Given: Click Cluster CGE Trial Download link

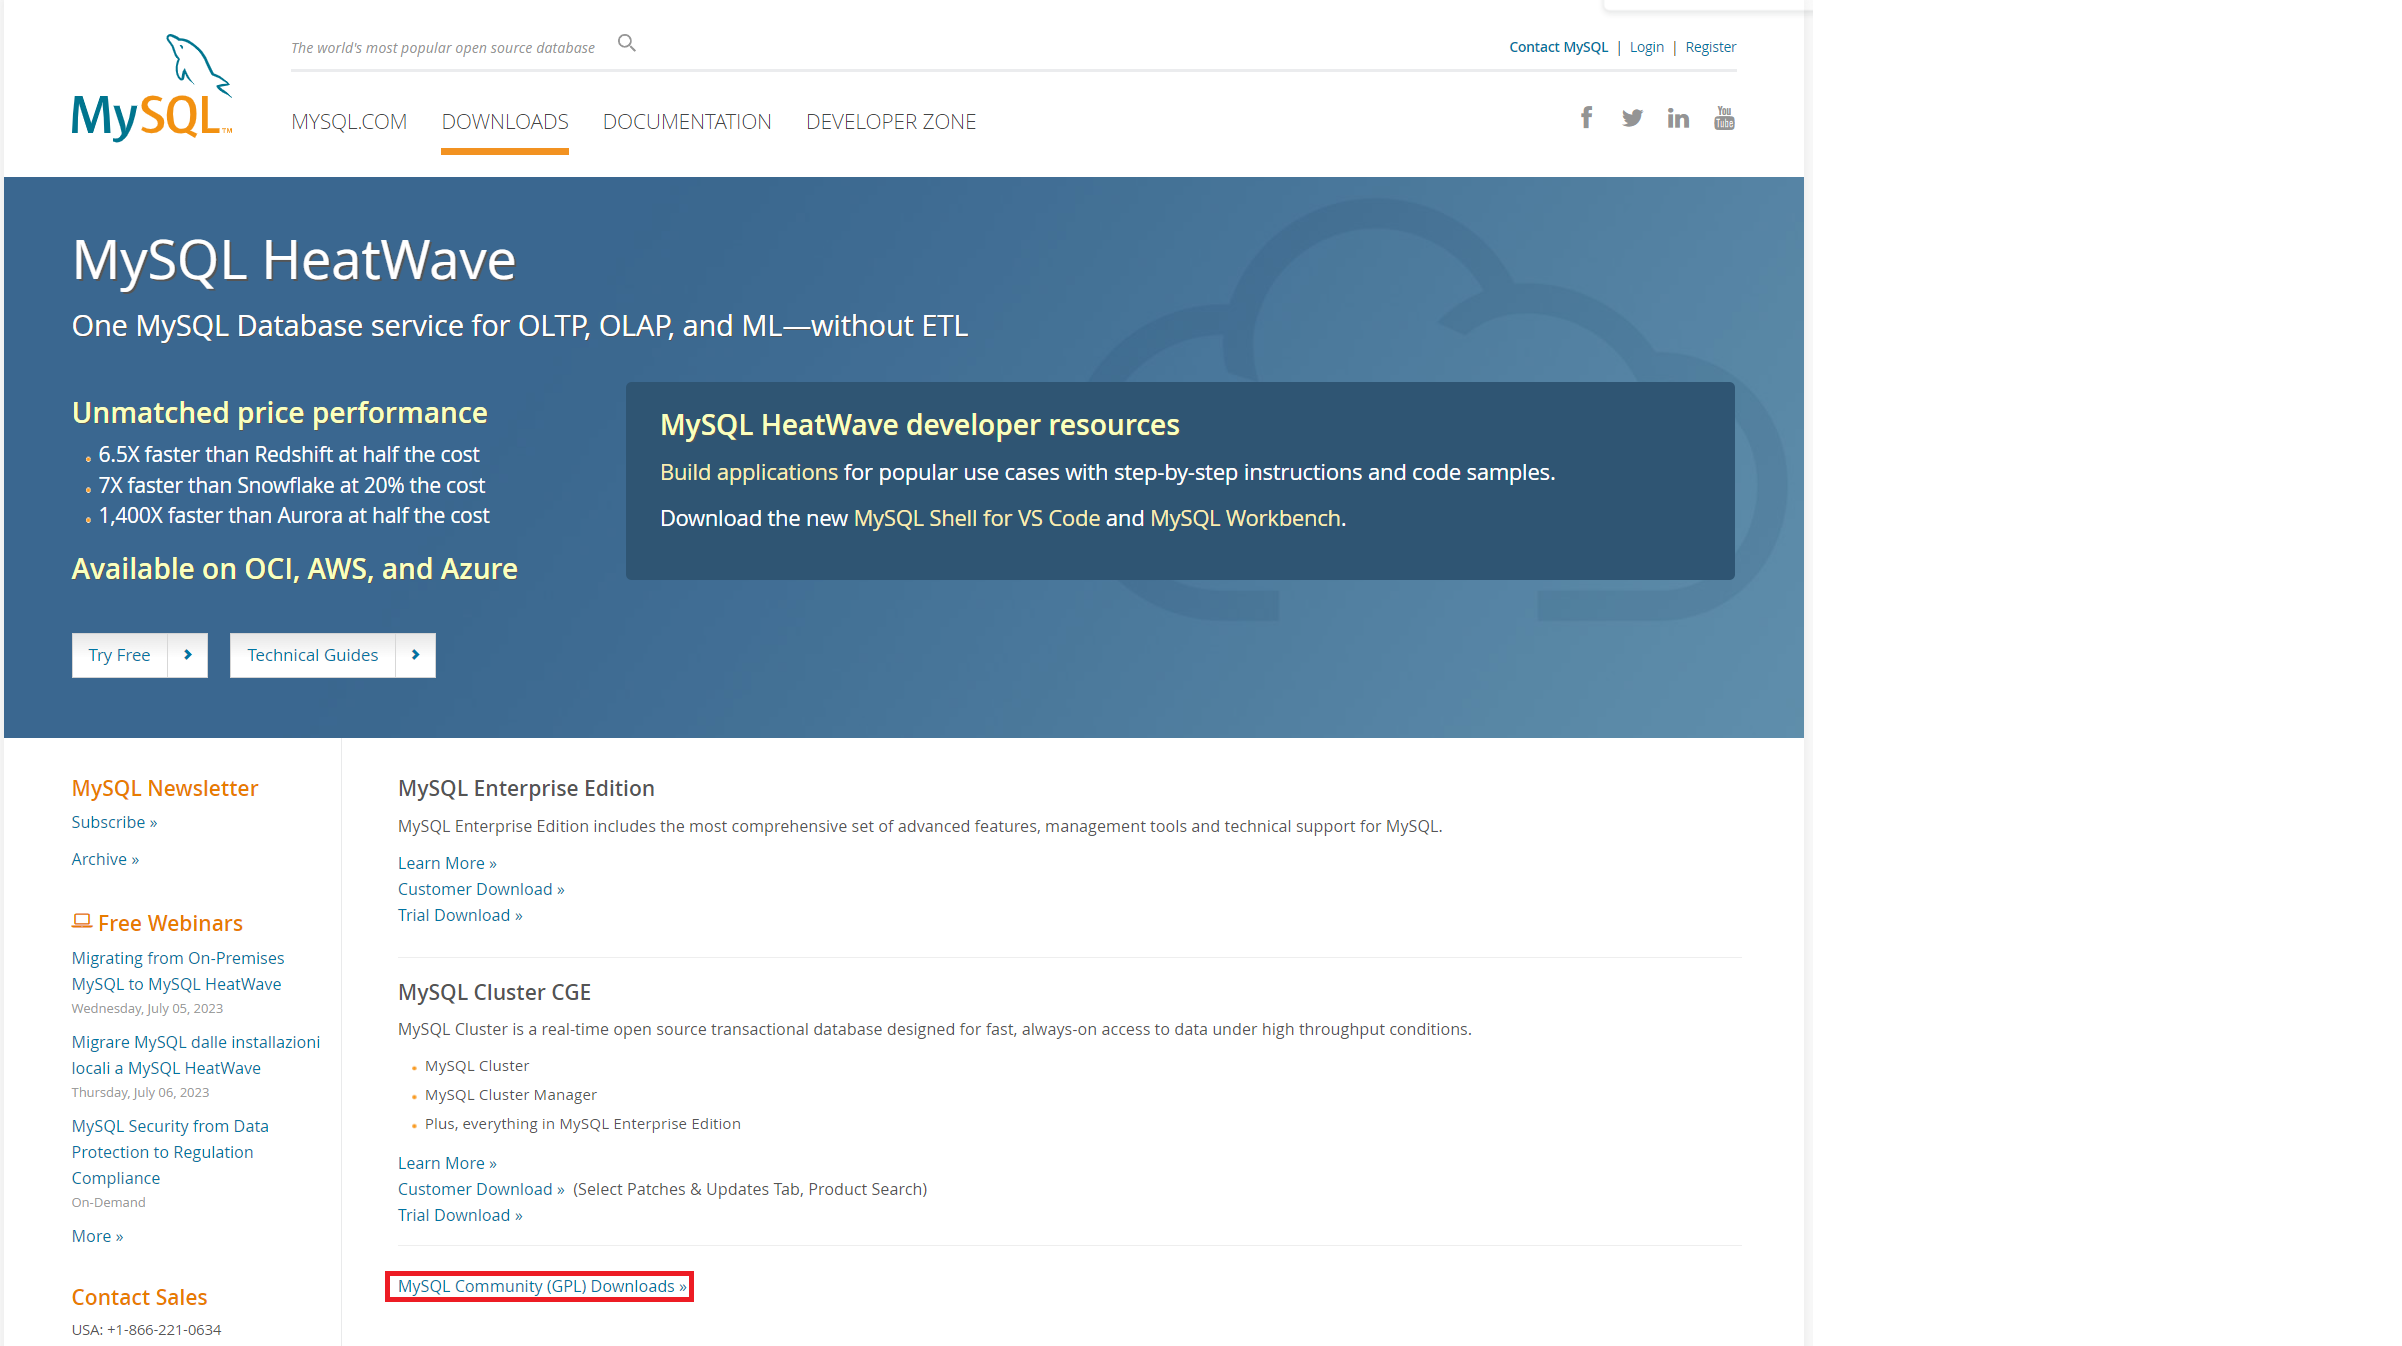Looking at the screenshot, I should coord(460,1215).
